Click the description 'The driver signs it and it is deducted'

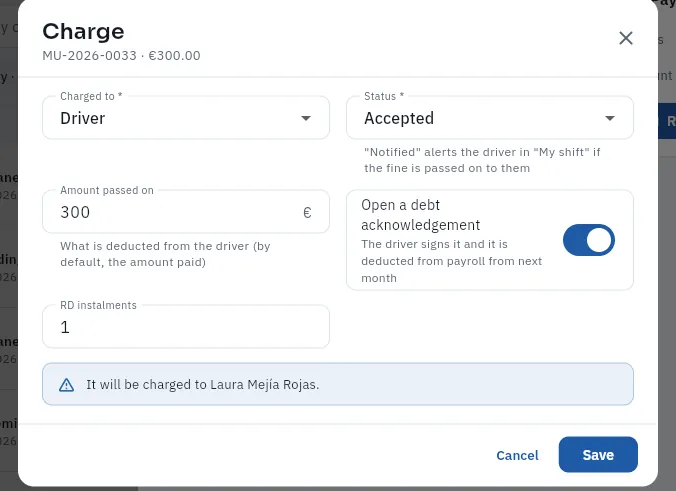(x=451, y=261)
